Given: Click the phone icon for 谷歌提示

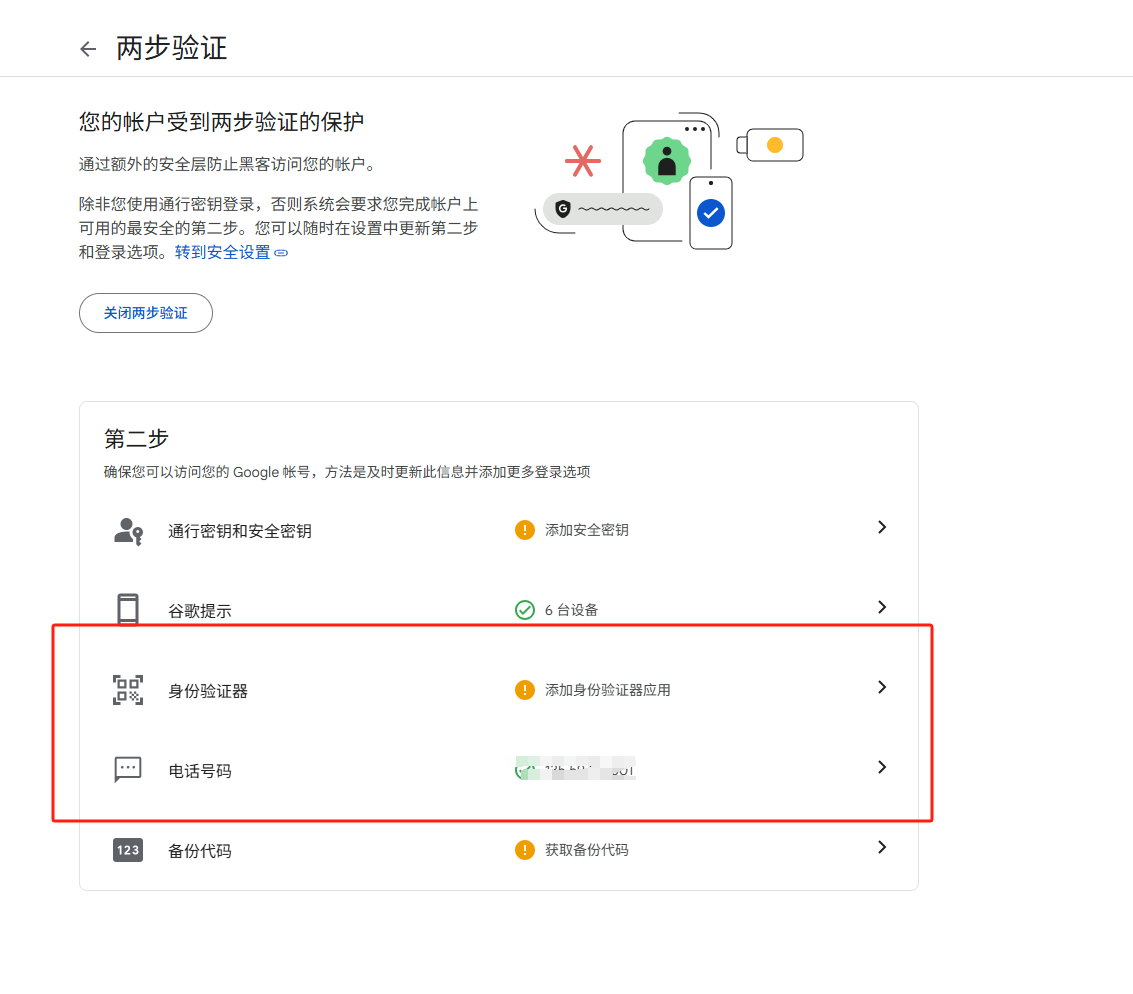Looking at the screenshot, I should (x=128, y=609).
